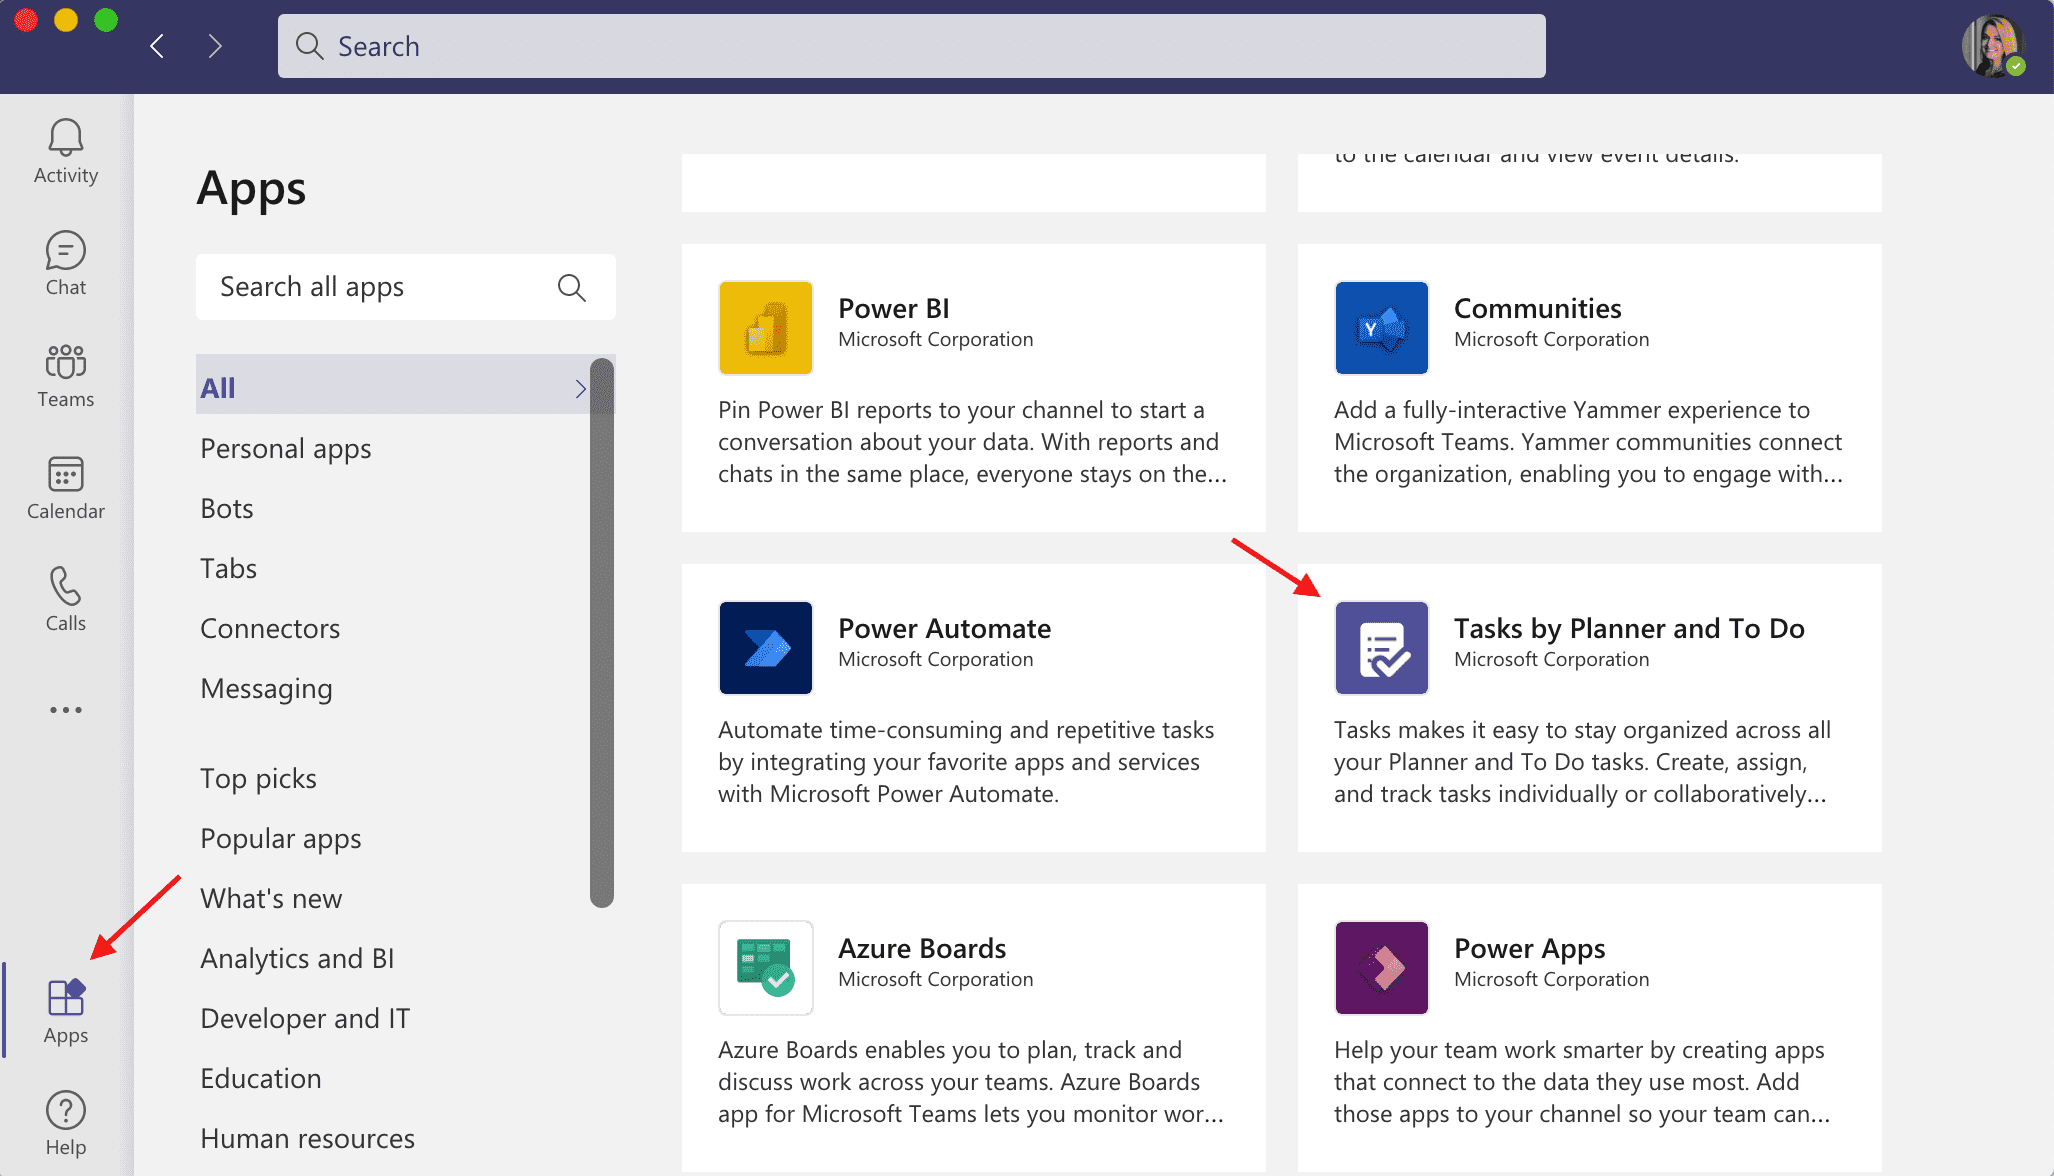
Task: Click the category list scrollbar
Action: click(x=601, y=630)
